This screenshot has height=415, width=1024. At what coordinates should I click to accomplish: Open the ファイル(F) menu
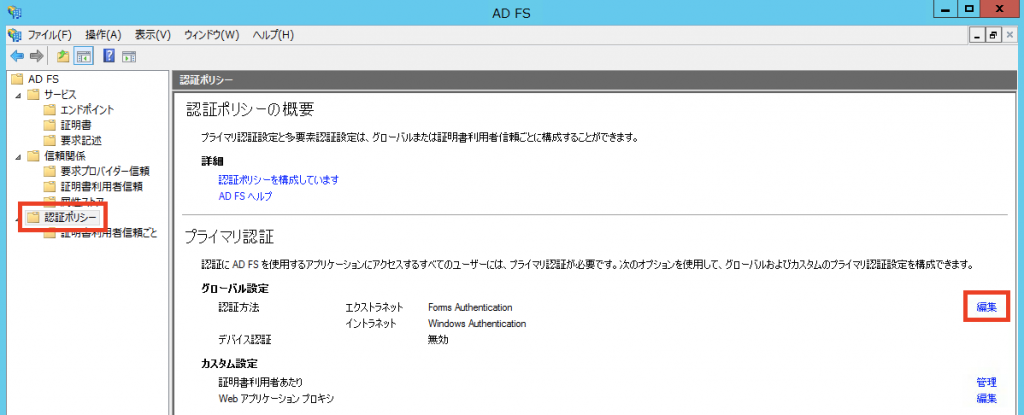pos(50,35)
